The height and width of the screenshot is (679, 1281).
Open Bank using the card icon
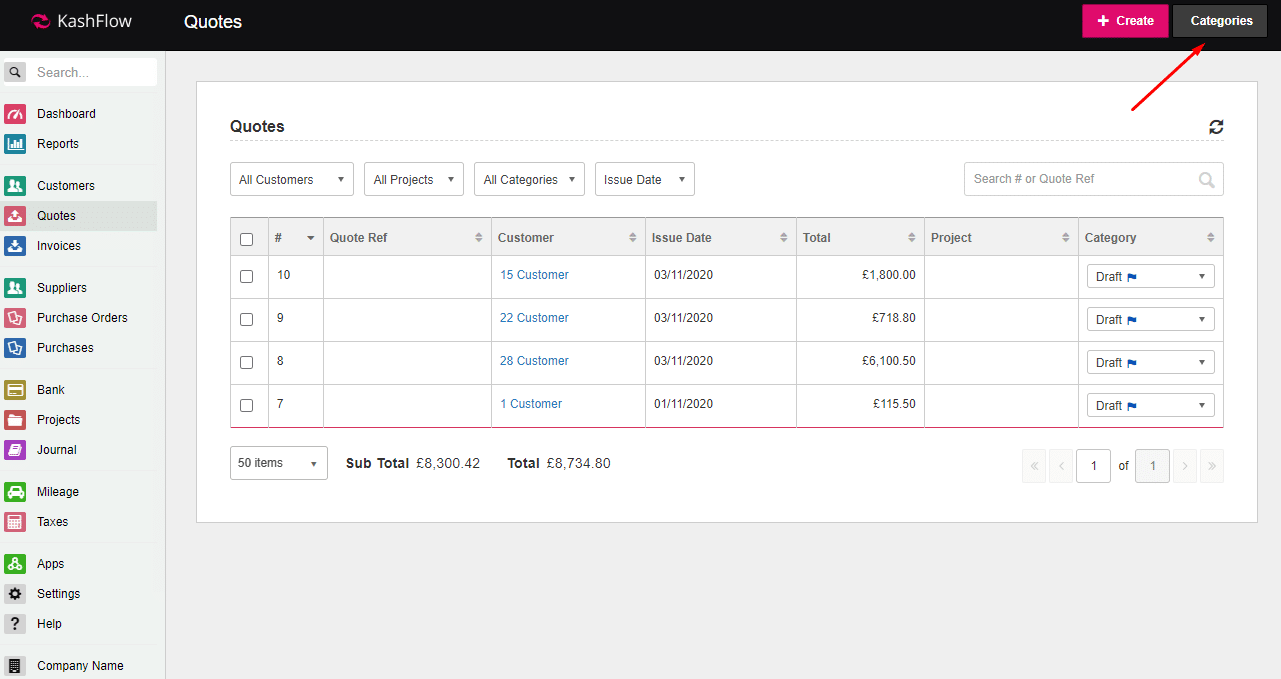pos(15,390)
